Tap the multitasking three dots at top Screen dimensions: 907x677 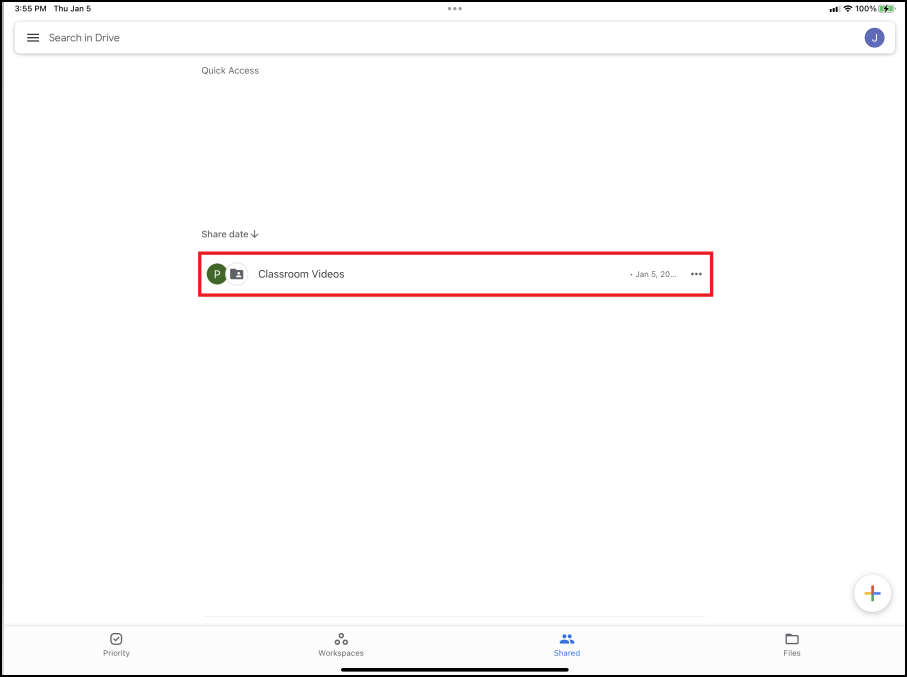pos(455,9)
